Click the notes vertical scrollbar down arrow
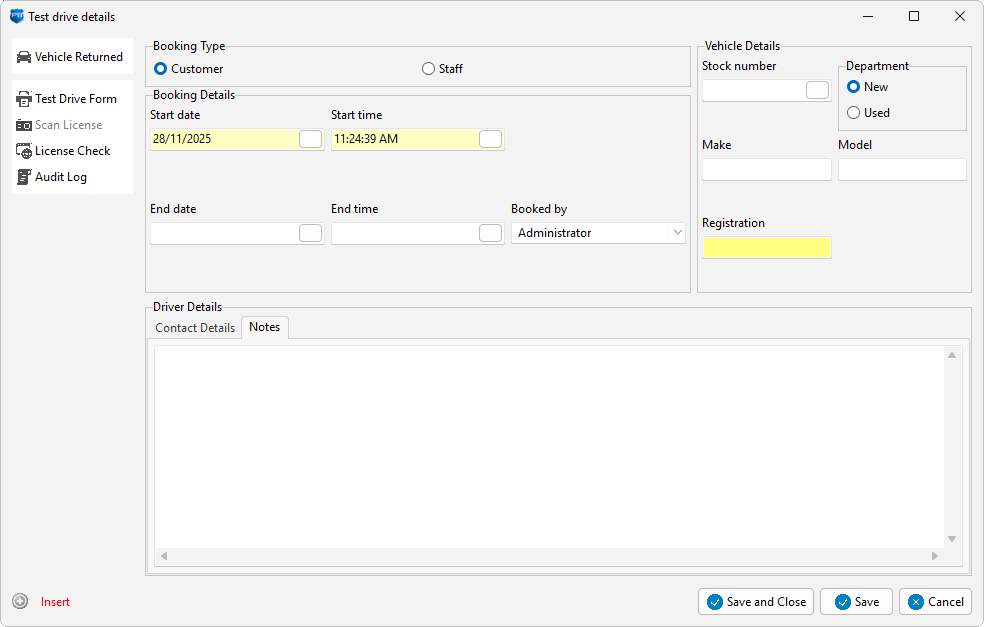Image resolution: width=984 pixels, height=627 pixels. (952, 538)
